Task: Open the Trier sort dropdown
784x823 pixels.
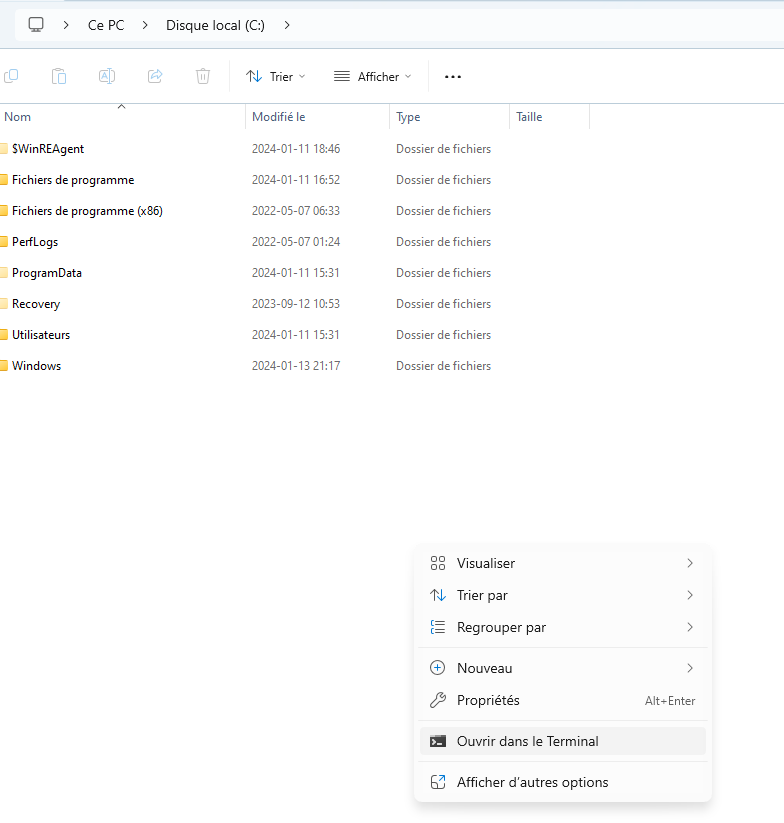Action: (276, 76)
